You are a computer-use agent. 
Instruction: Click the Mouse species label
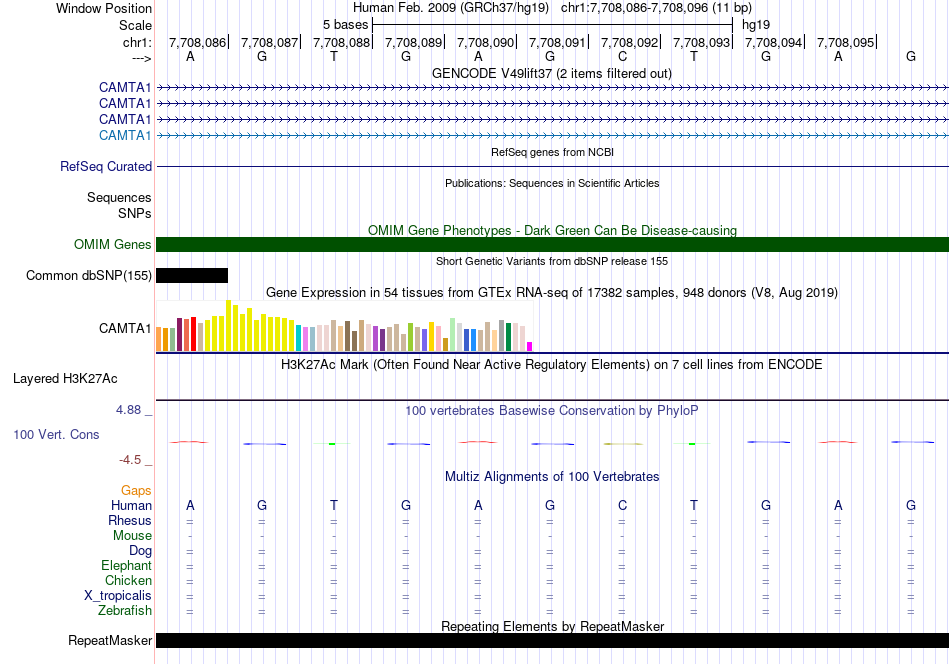(x=132, y=536)
